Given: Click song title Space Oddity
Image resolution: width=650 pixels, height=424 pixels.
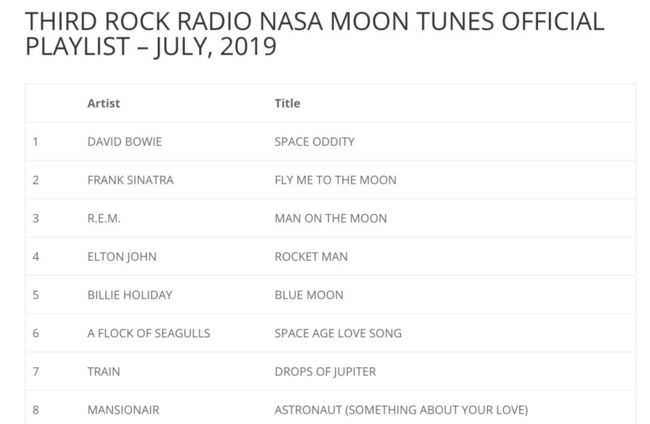Looking at the screenshot, I should pos(314,142).
